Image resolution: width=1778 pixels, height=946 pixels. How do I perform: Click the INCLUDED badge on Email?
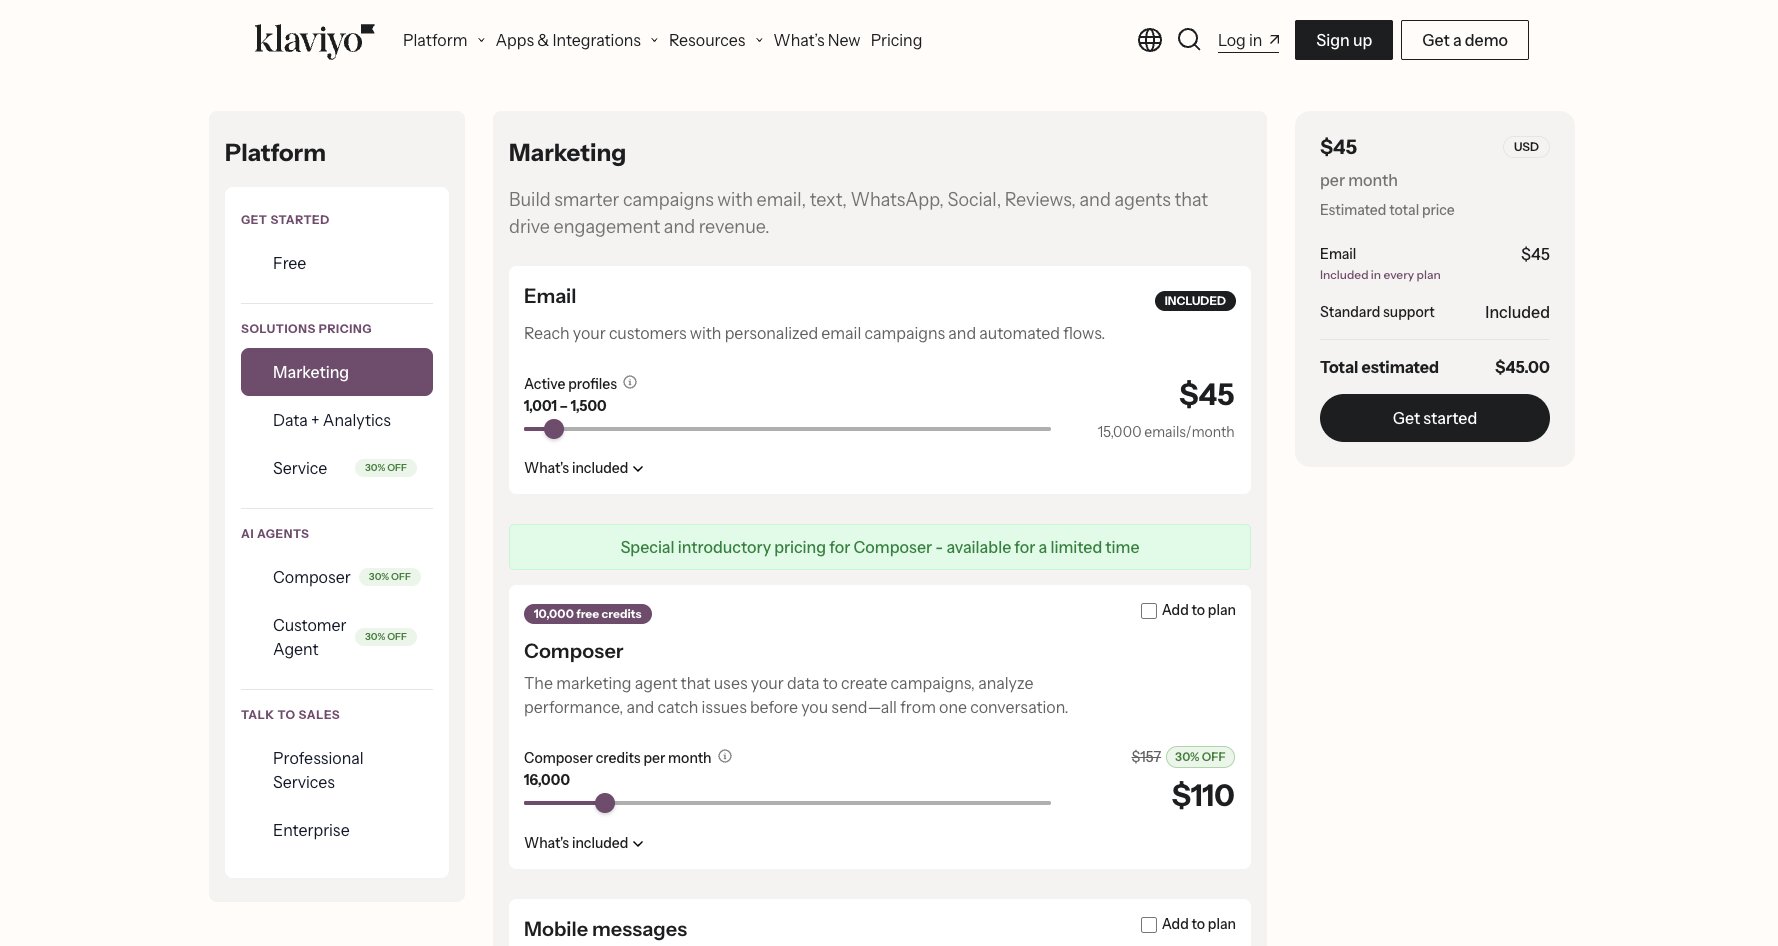point(1195,301)
